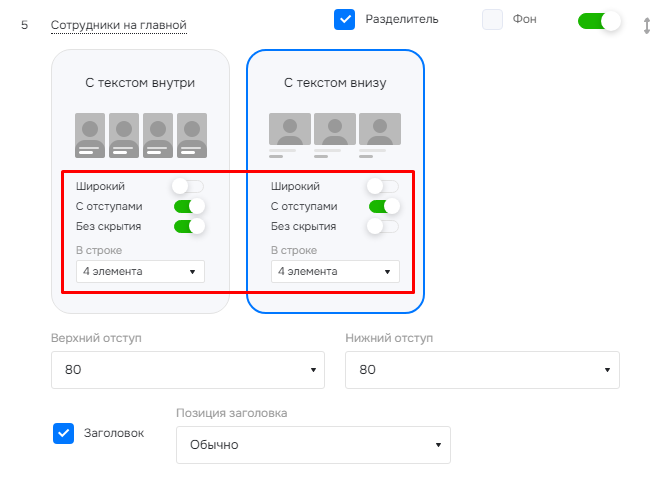Click the Разделитель label text
The width and height of the screenshot is (668, 486).
[x=401, y=19]
